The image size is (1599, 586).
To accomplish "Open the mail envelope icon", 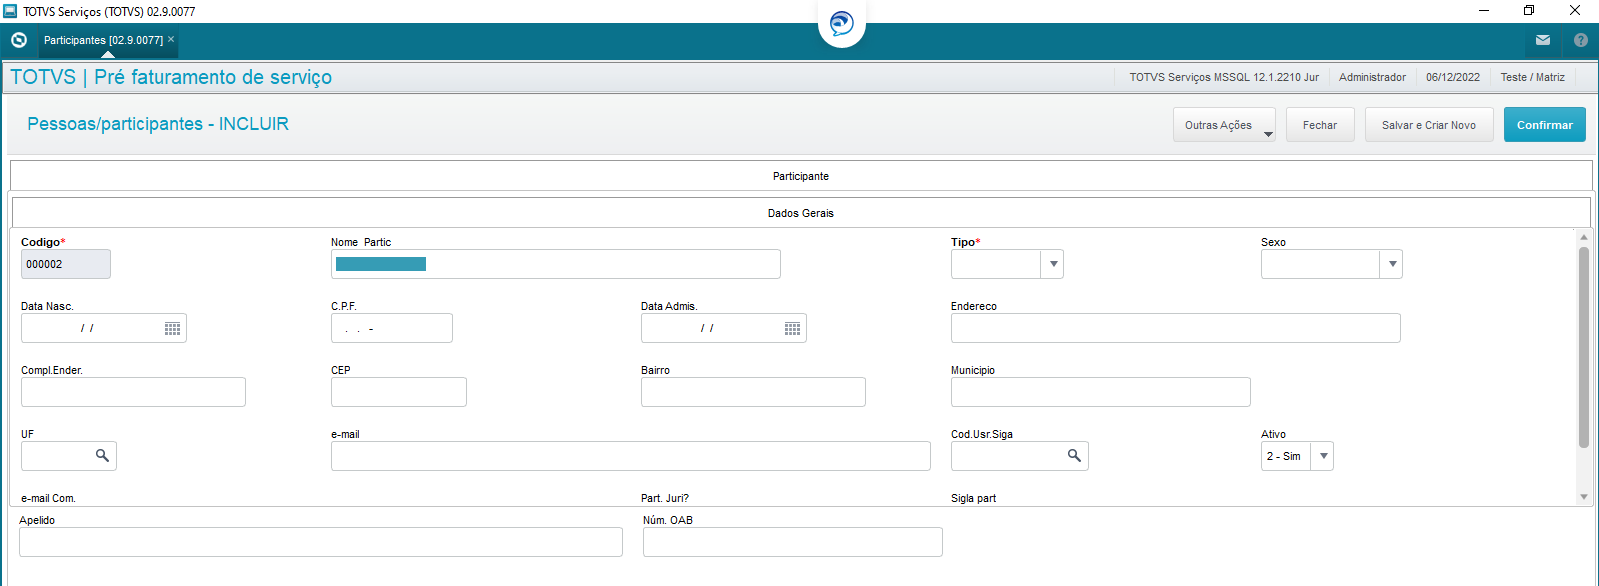I will (1543, 40).
